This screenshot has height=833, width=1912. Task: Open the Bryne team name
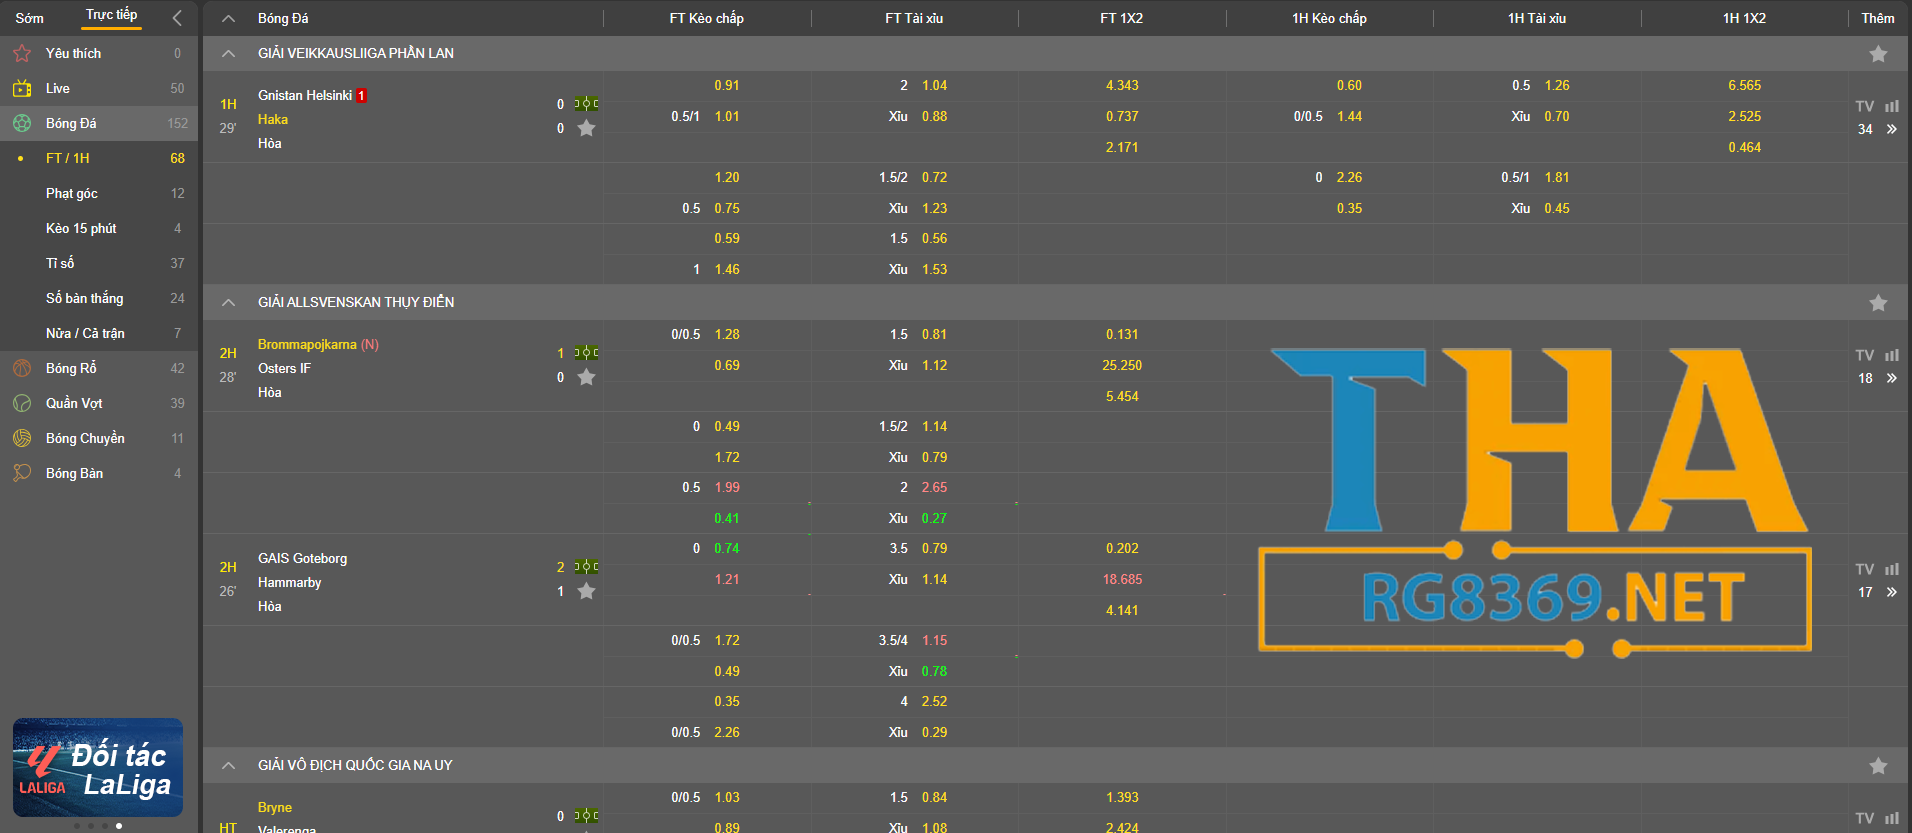[x=275, y=807]
